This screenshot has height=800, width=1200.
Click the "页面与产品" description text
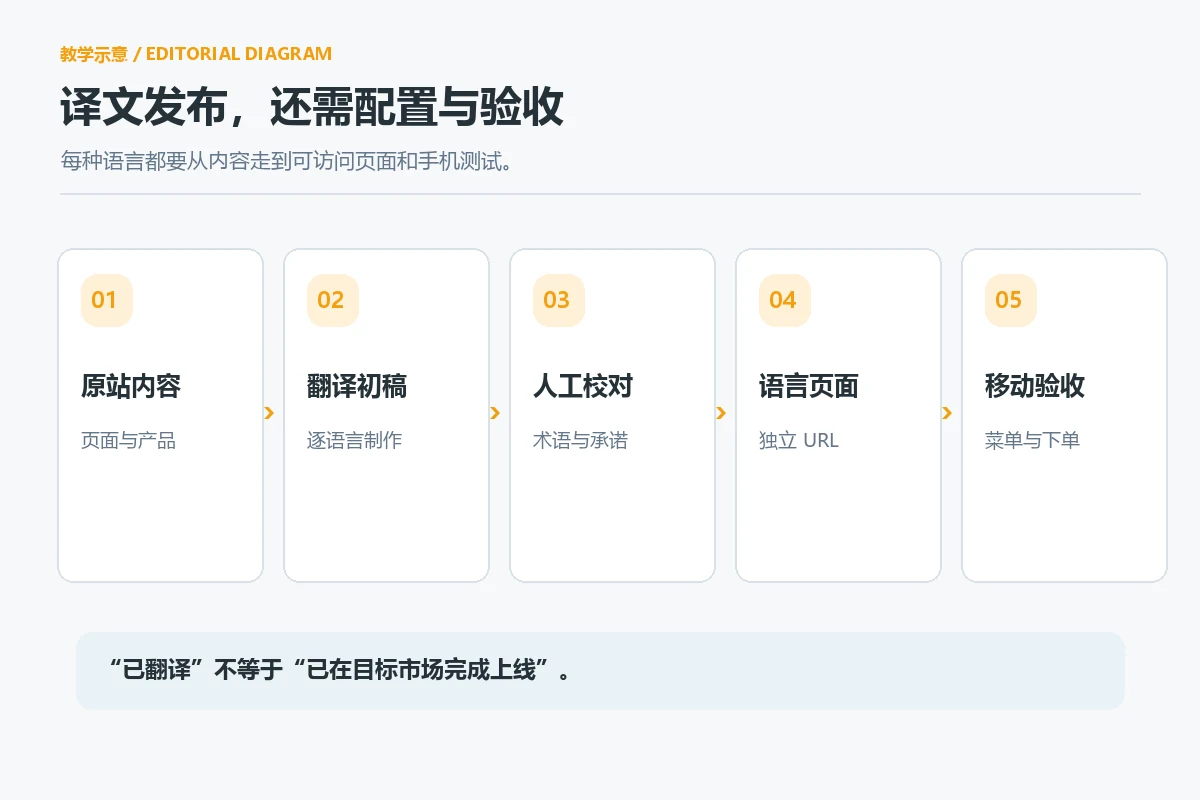pos(129,440)
